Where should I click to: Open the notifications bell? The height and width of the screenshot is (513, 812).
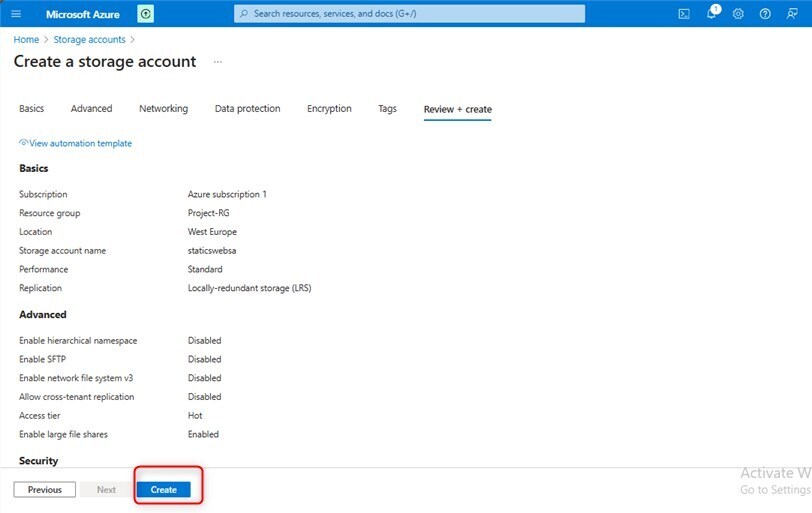(x=712, y=14)
